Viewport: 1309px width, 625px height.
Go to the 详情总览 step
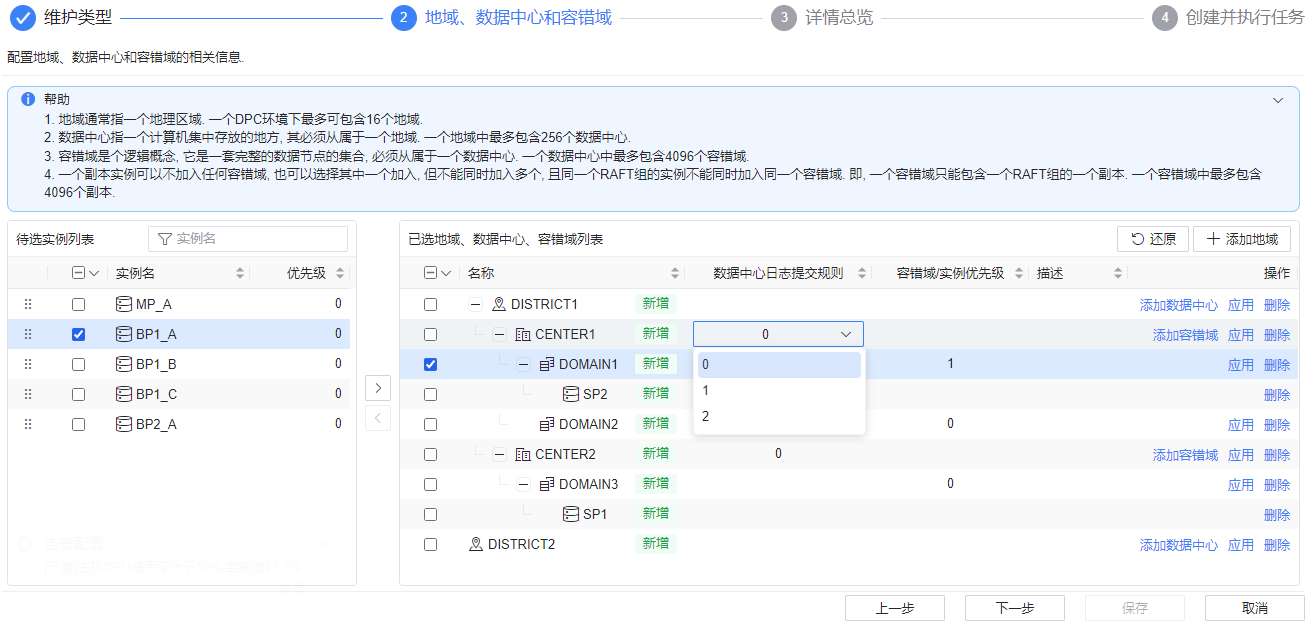point(821,18)
